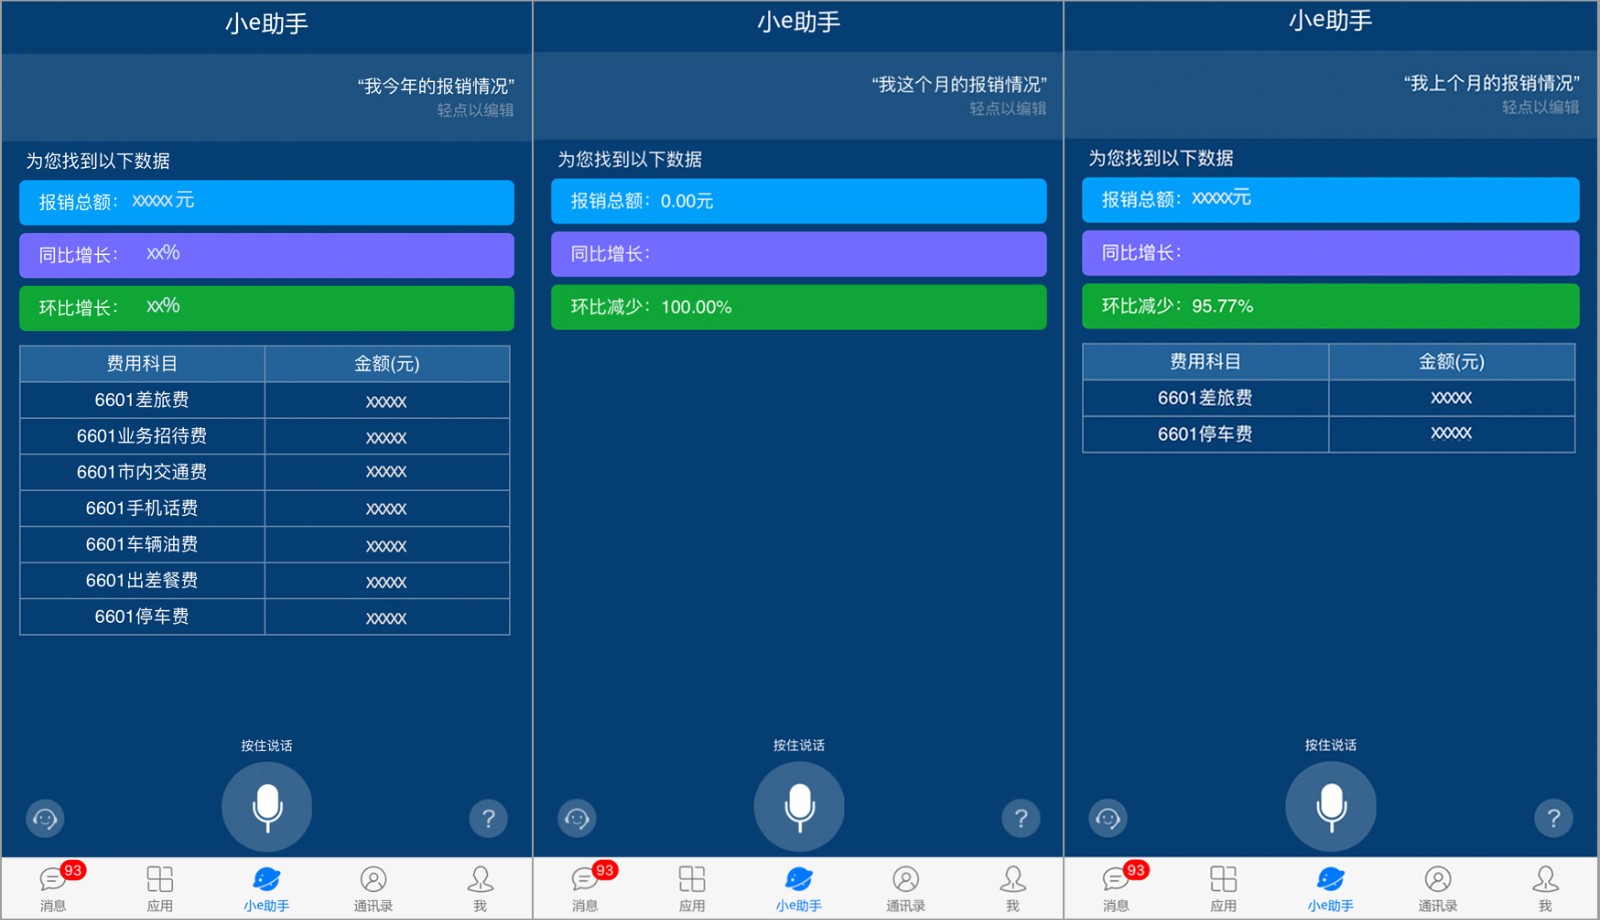This screenshot has height=920, width=1600.
Task: Select the 6601手机话费 row
Action: (265, 508)
